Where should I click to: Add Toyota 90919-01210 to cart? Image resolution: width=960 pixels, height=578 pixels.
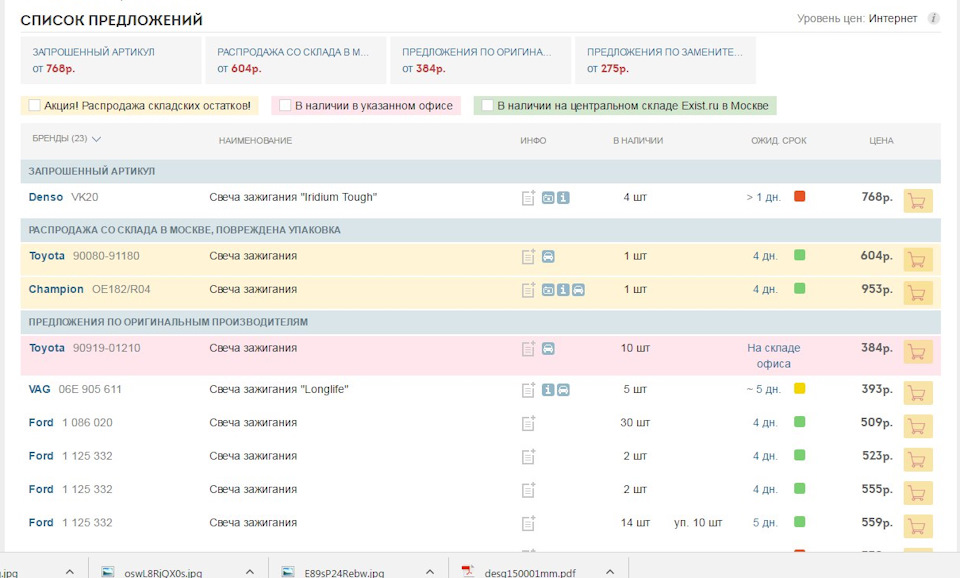(918, 351)
